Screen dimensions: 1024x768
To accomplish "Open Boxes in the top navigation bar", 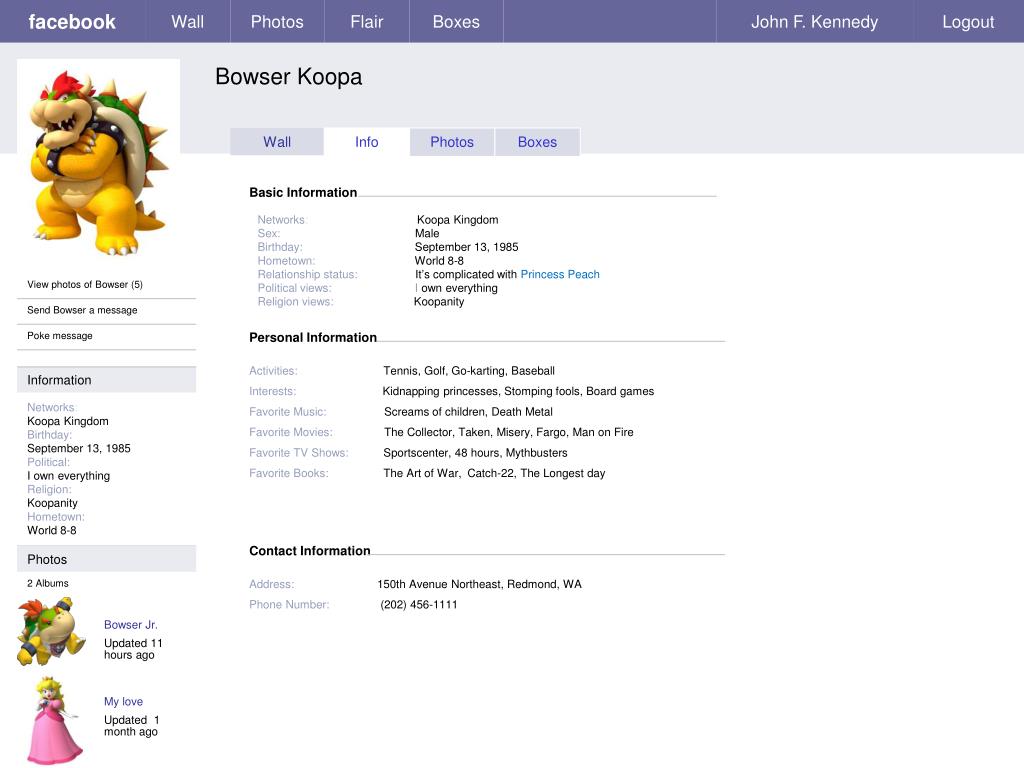I will (x=456, y=22).
